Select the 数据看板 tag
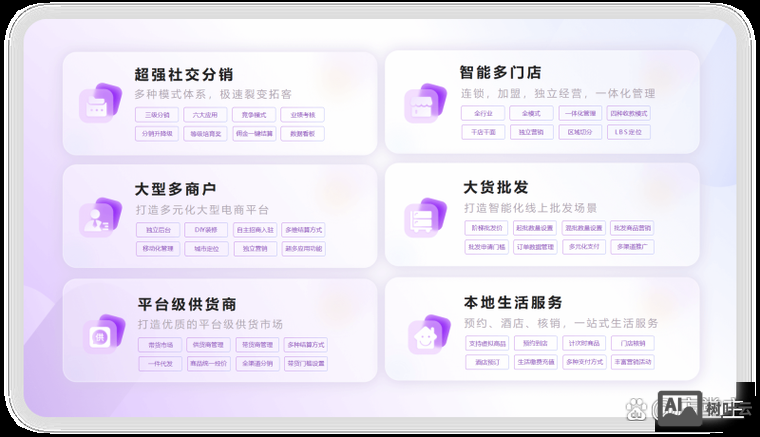Viewport: 760px width, 437px height. 302,134
